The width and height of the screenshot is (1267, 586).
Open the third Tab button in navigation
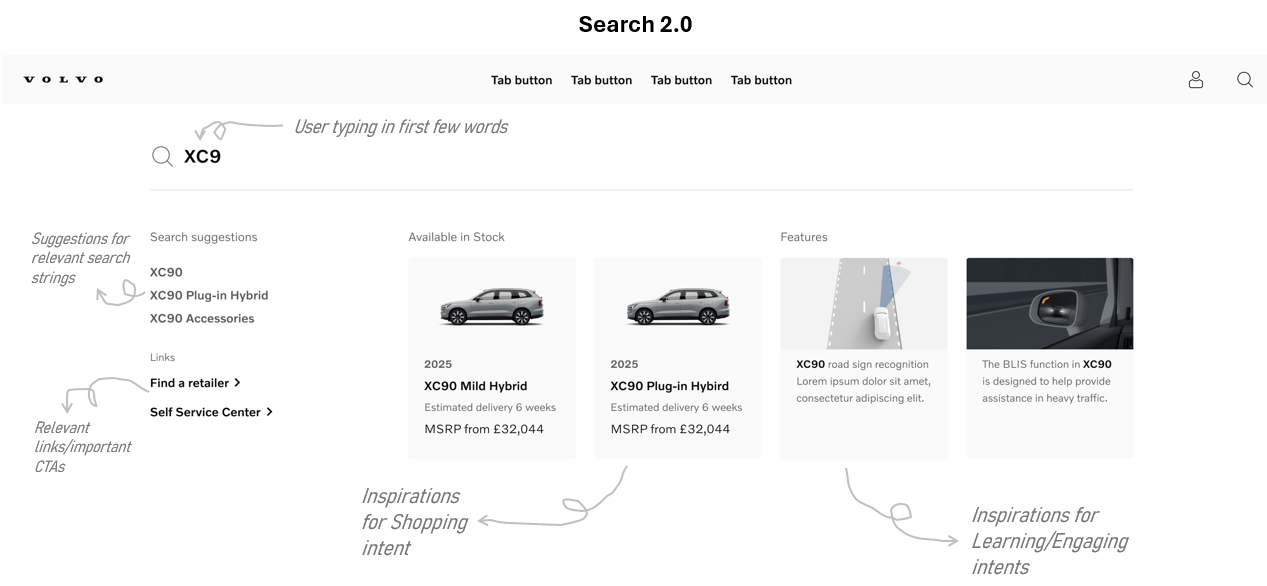point(681,80)
